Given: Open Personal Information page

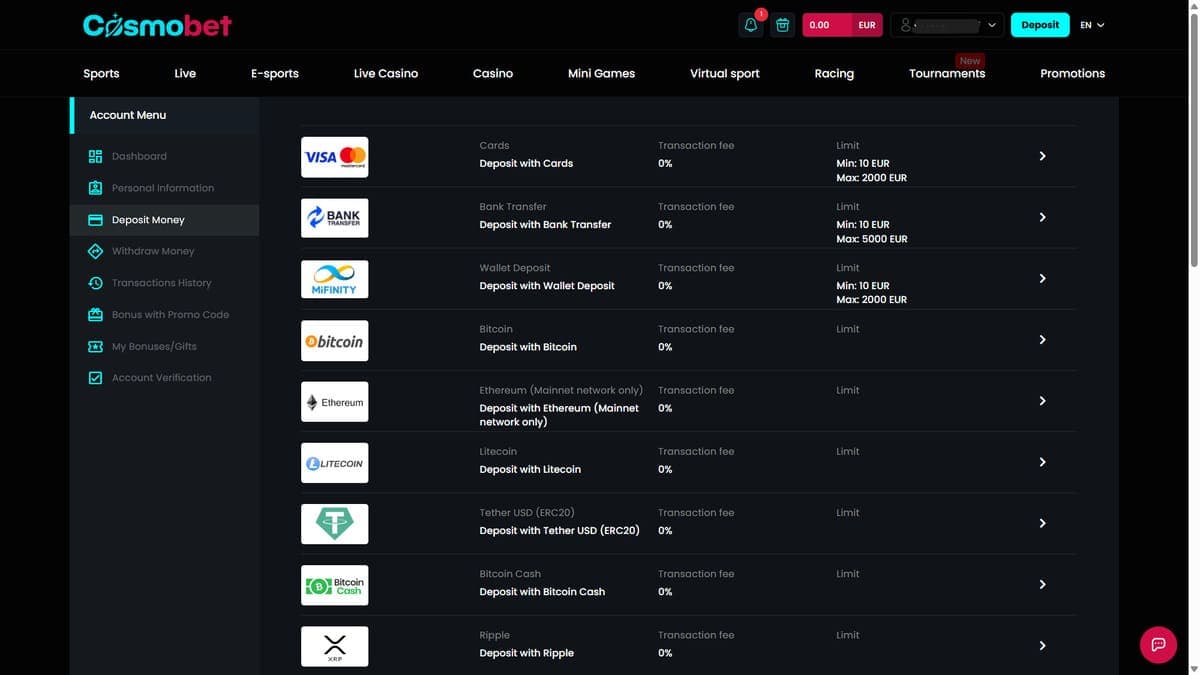Looking at the screenshot, I should coord(163,188).
